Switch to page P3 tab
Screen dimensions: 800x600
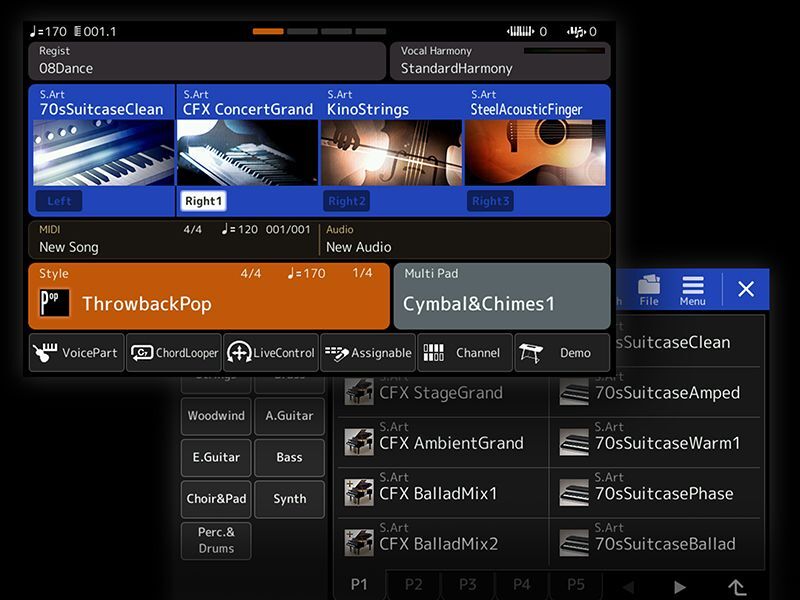[x=468, y=585]
